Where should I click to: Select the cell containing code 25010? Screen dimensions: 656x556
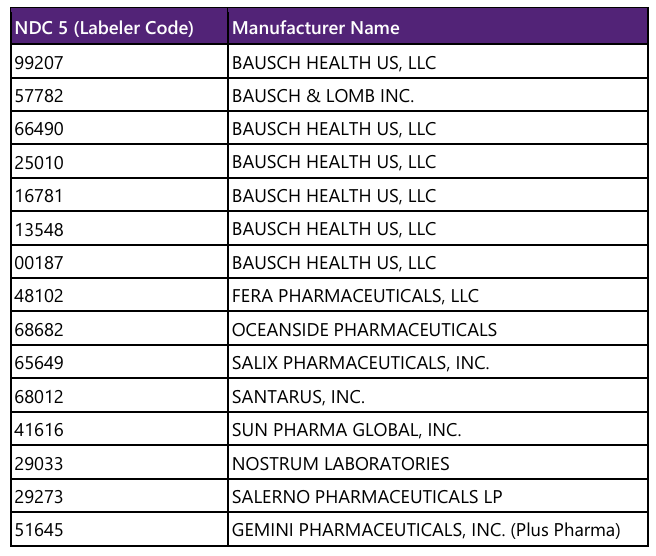tap(38, 162)
